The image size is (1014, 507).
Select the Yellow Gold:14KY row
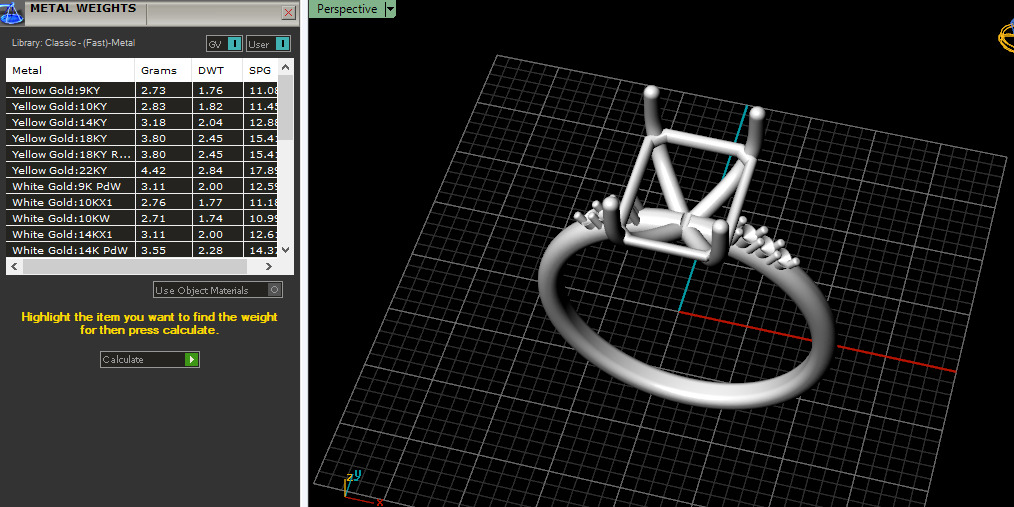click(142, 122)
